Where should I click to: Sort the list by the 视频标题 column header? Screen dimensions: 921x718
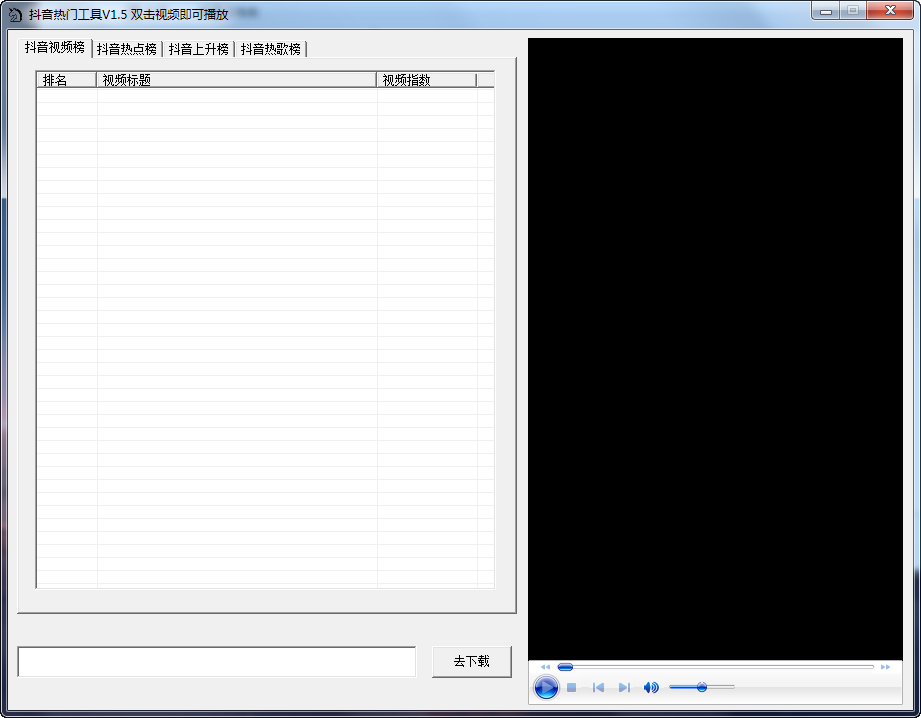(236, 80)
